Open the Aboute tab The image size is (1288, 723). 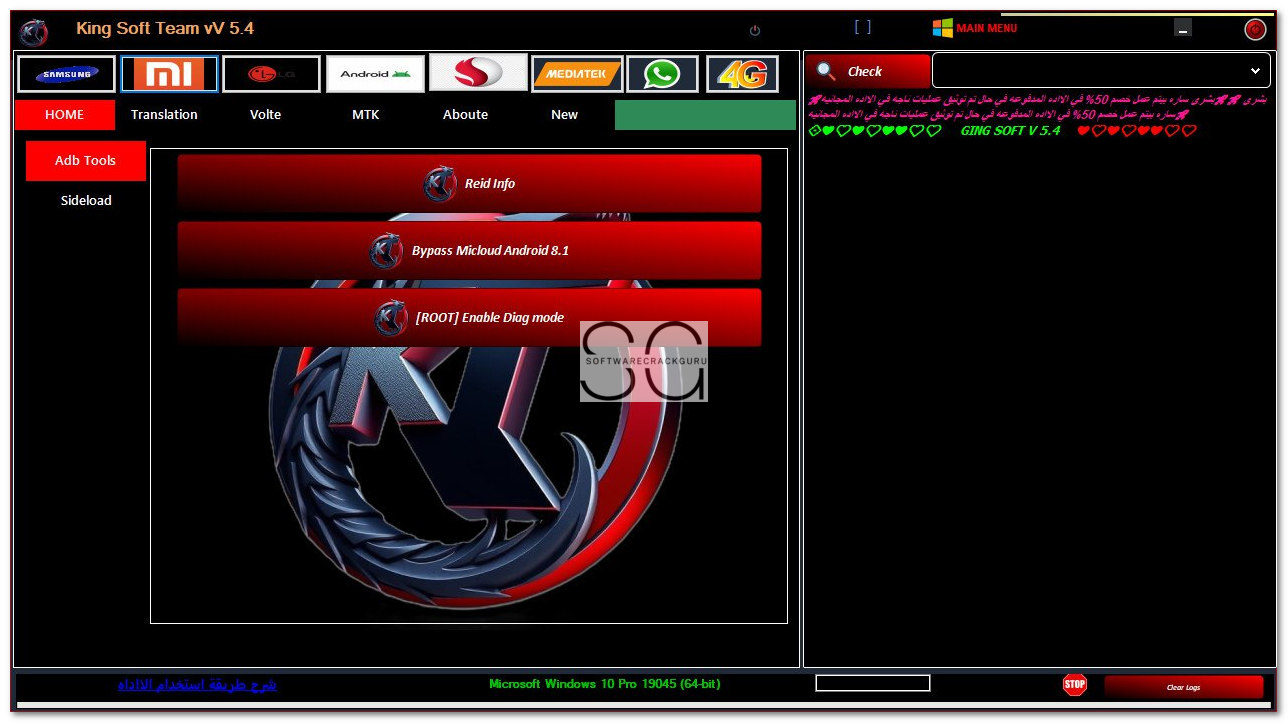point(465,115)
